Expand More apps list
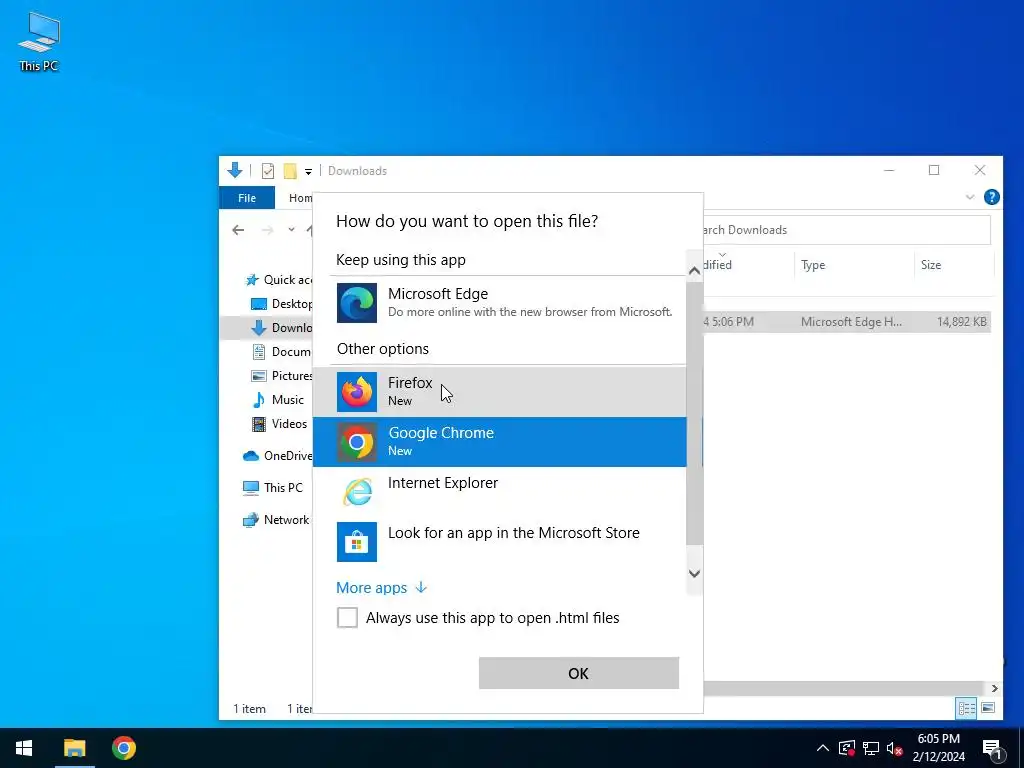 (x=381, y=588)
